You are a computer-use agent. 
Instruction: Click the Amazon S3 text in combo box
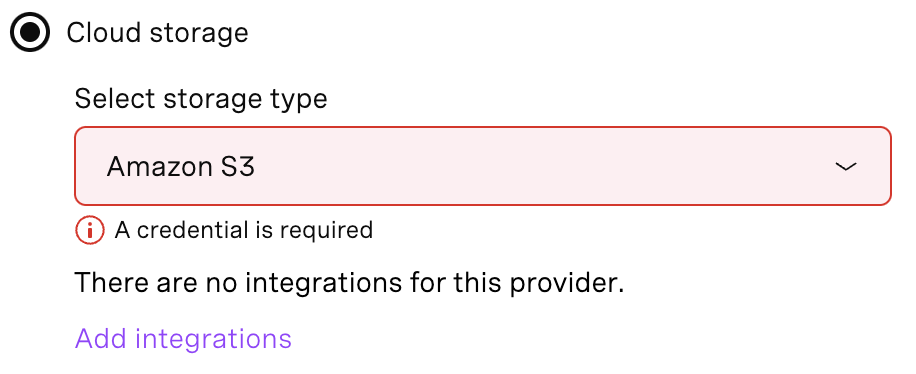(181, 167)
